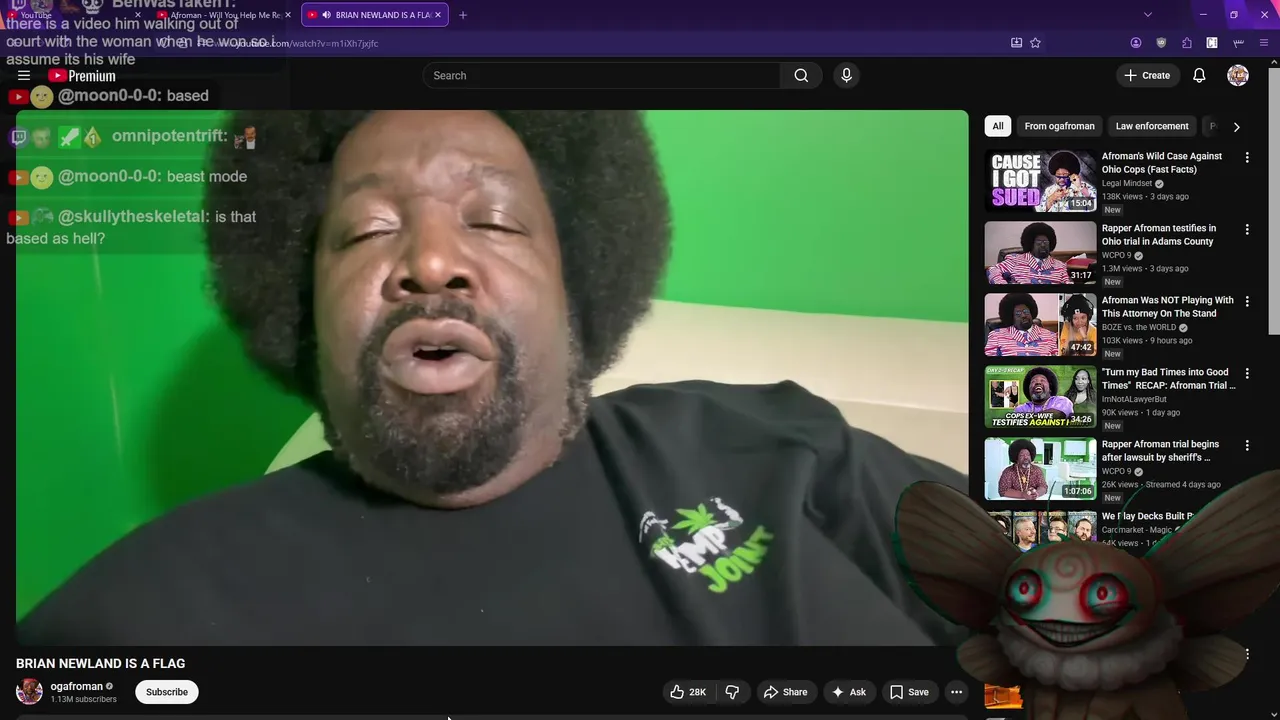Click the Ask button

(x=848, y=692)
